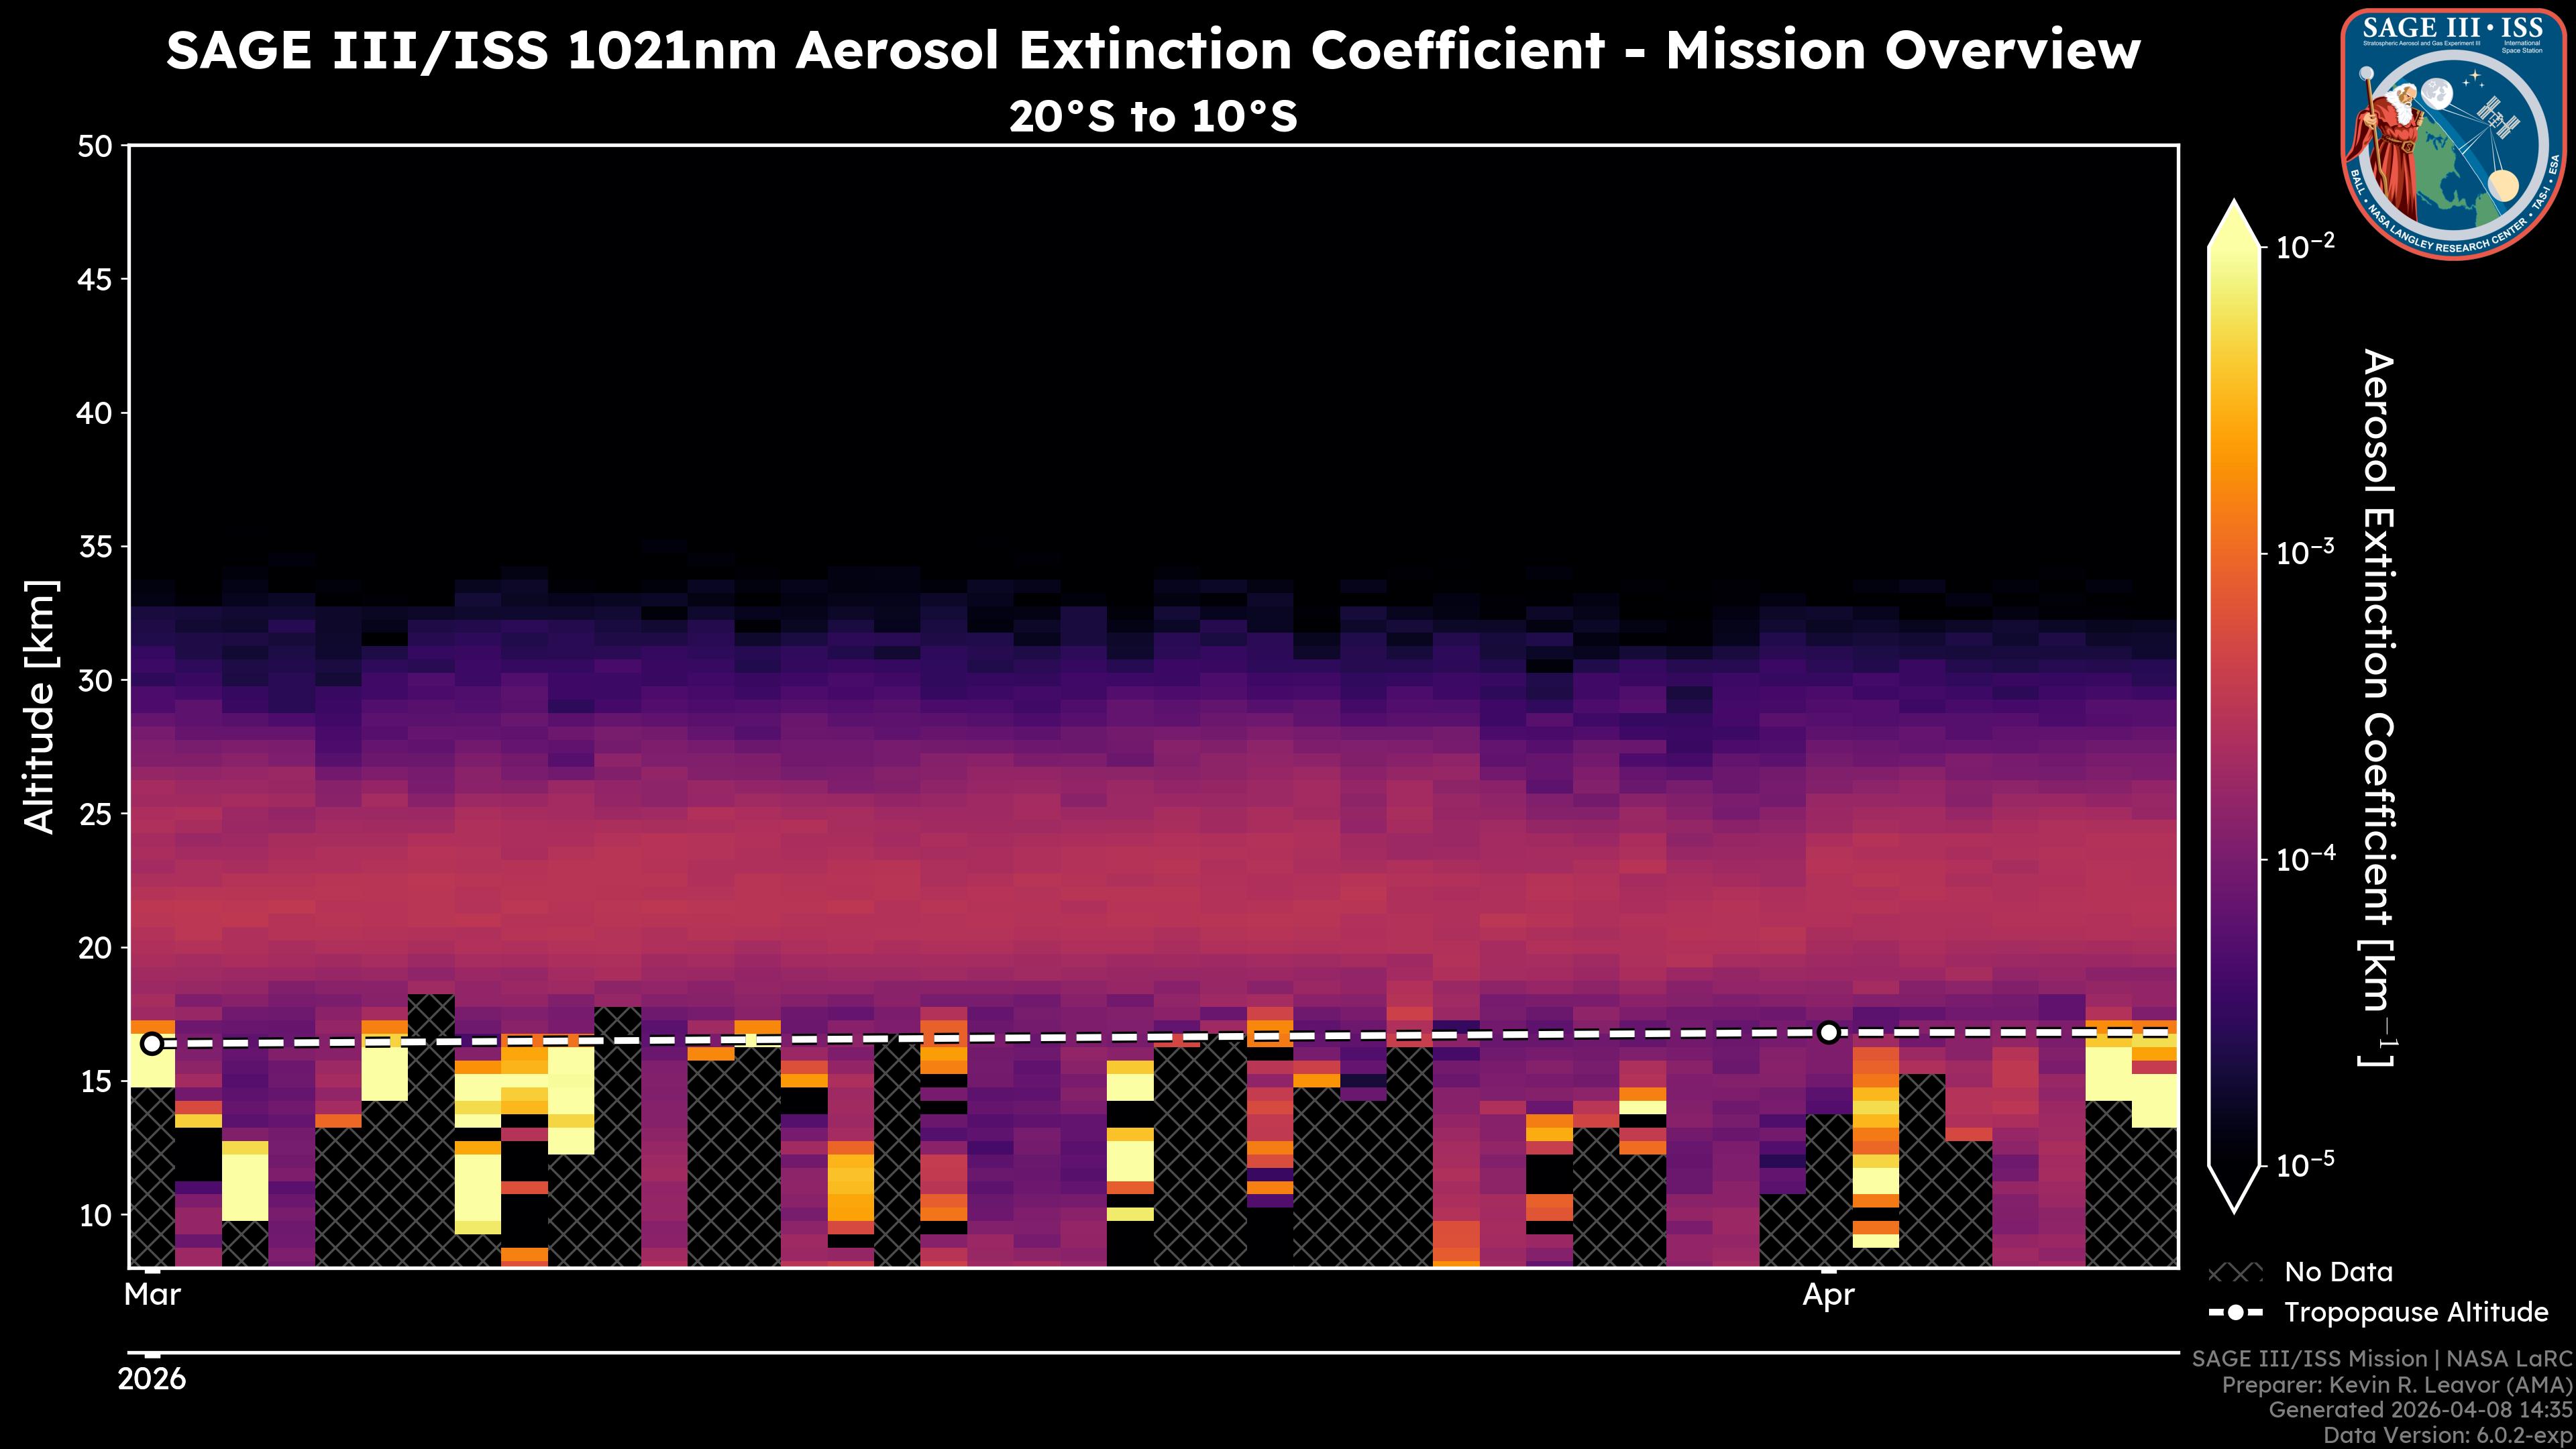Click the tropopause marker at March start

[x=152, y=1044]
